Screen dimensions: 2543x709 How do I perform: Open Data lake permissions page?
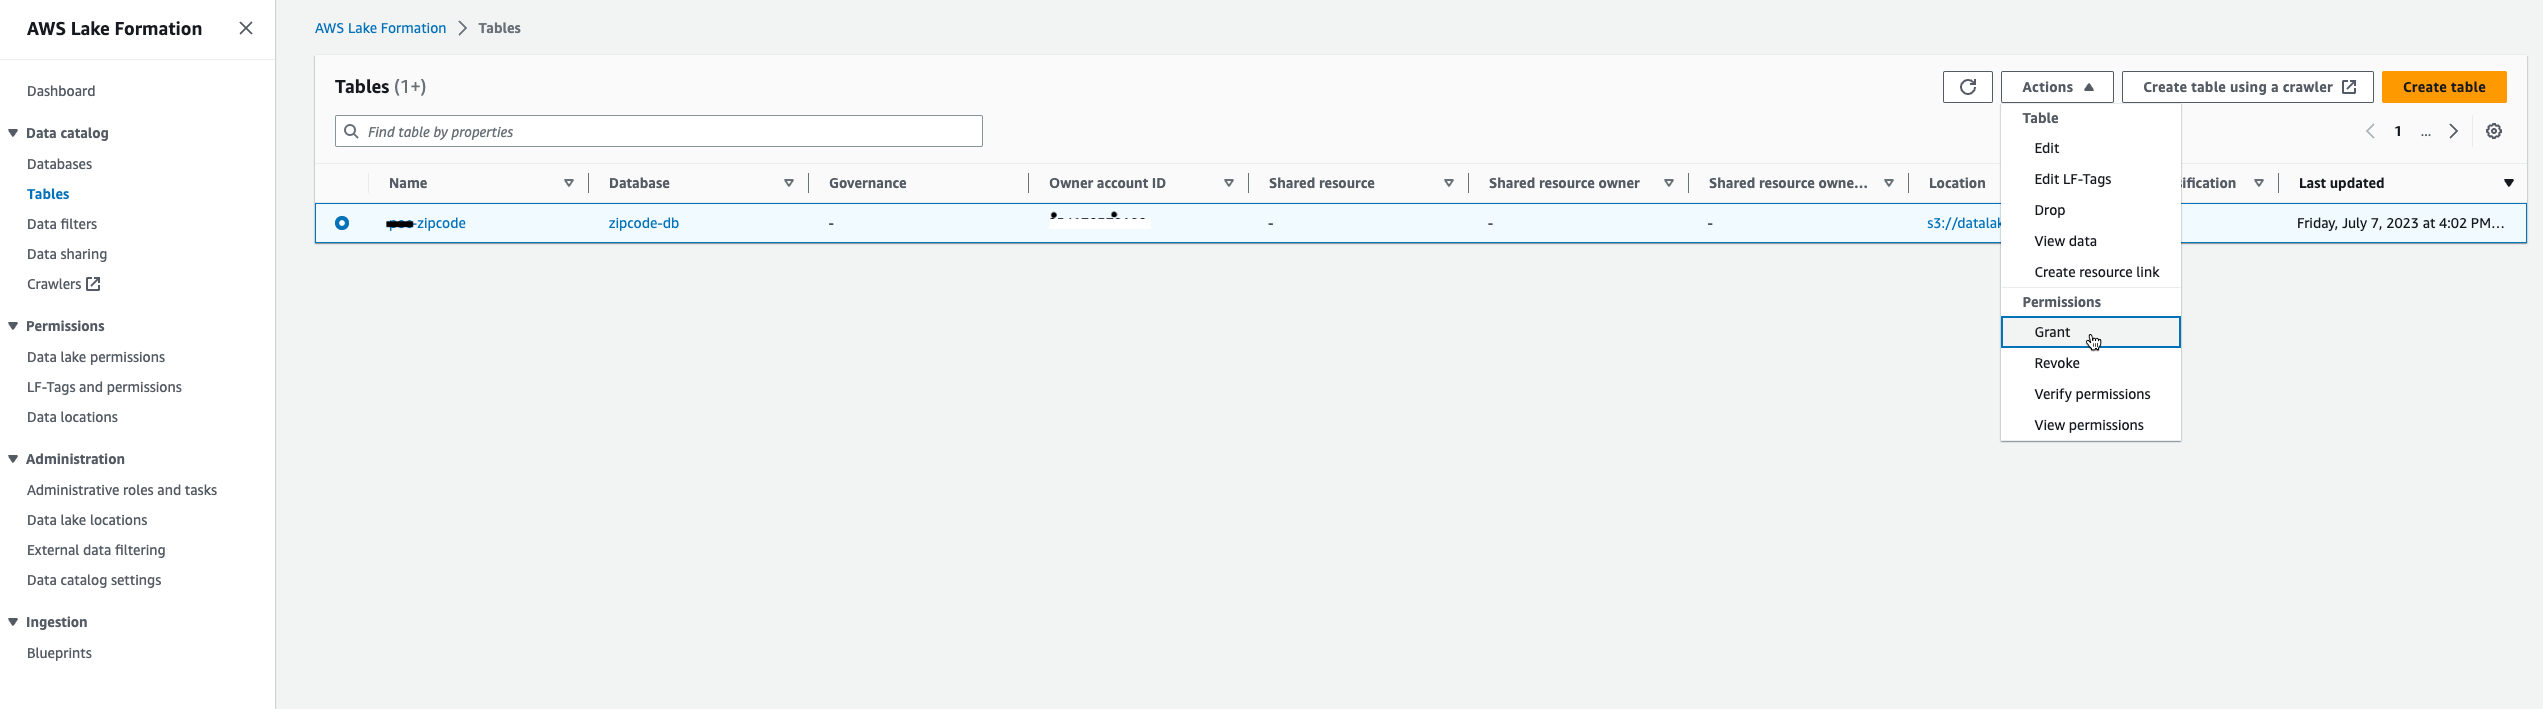point(96,357)
